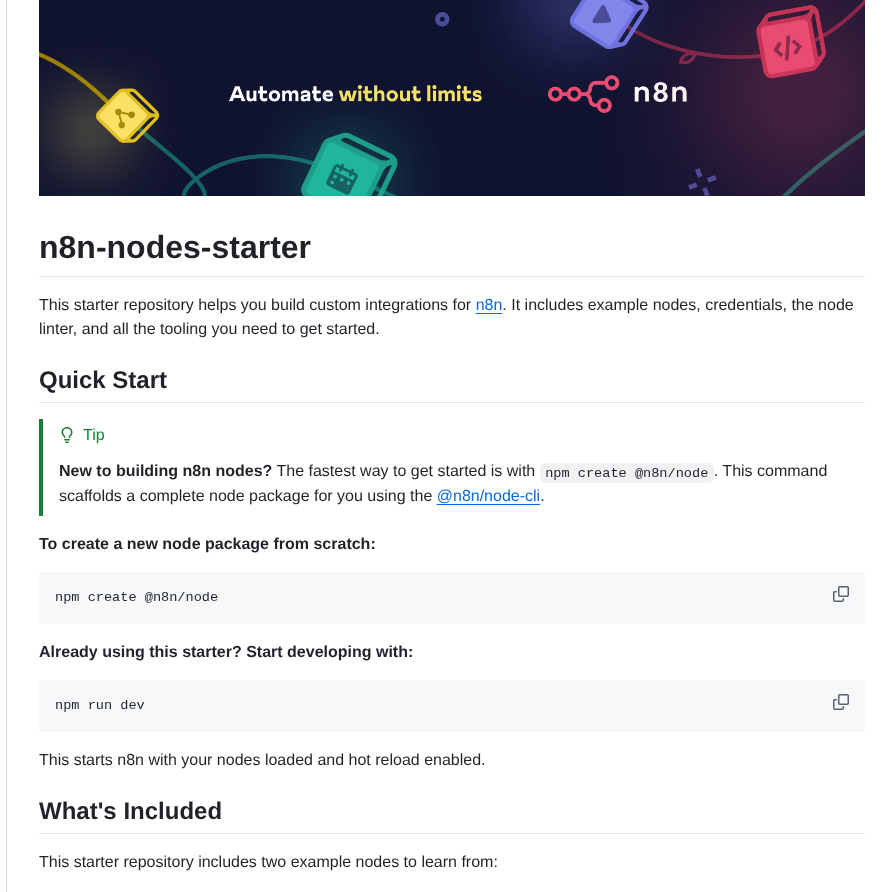Click the lightbulb icon in the Tip callout

pyautogui.click(x=67, y=434)
